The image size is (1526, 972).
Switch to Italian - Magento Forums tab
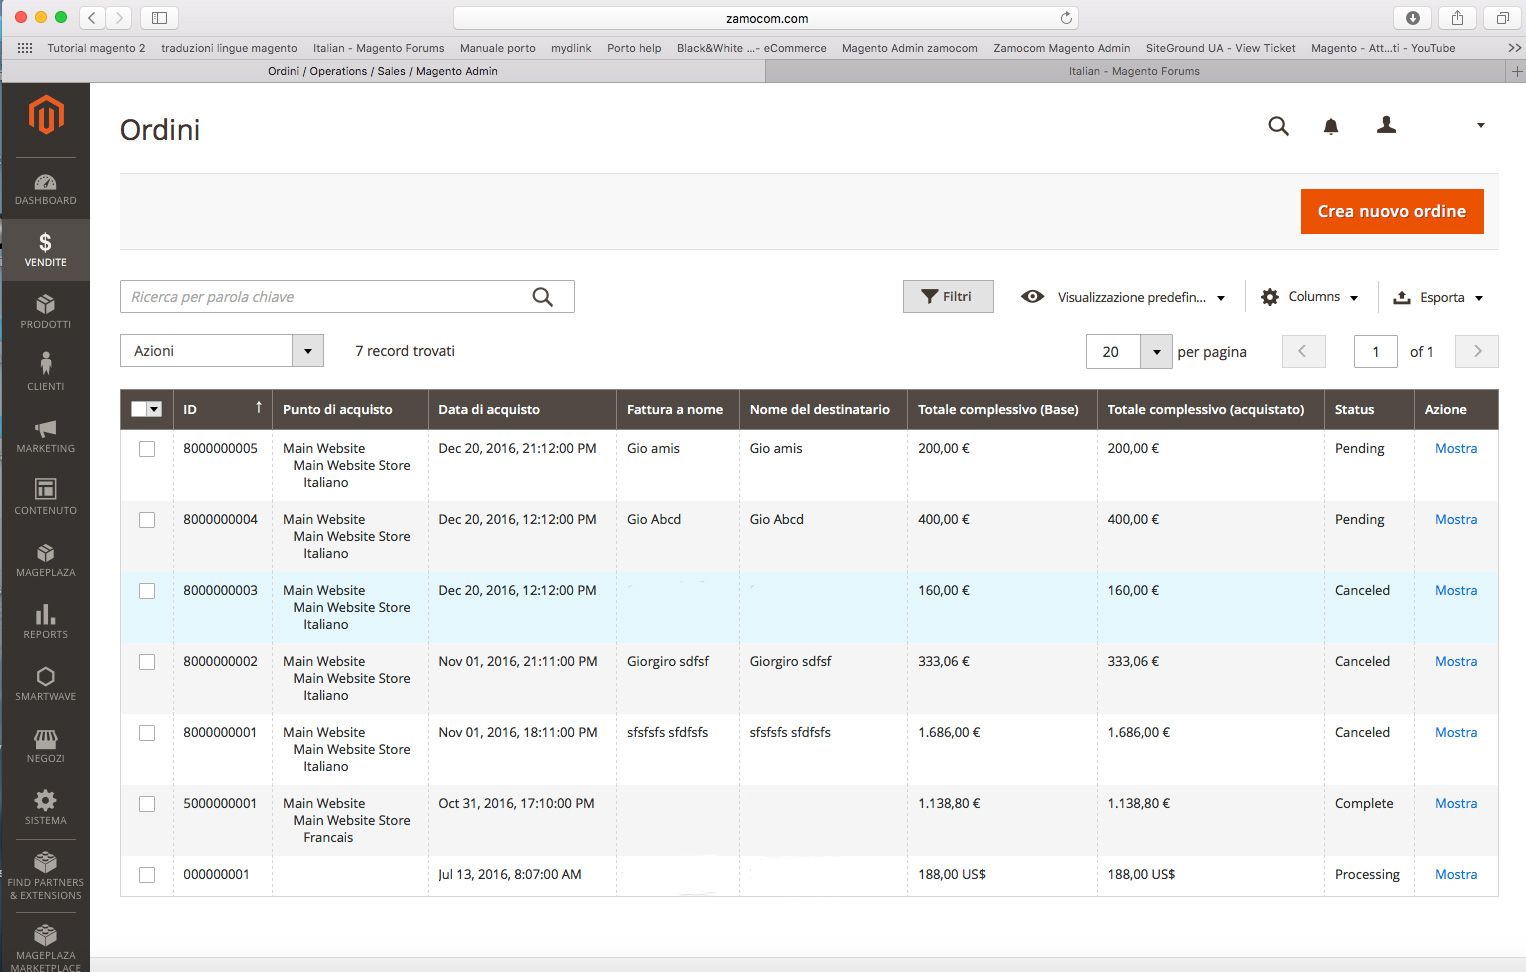coord(1134,71)
